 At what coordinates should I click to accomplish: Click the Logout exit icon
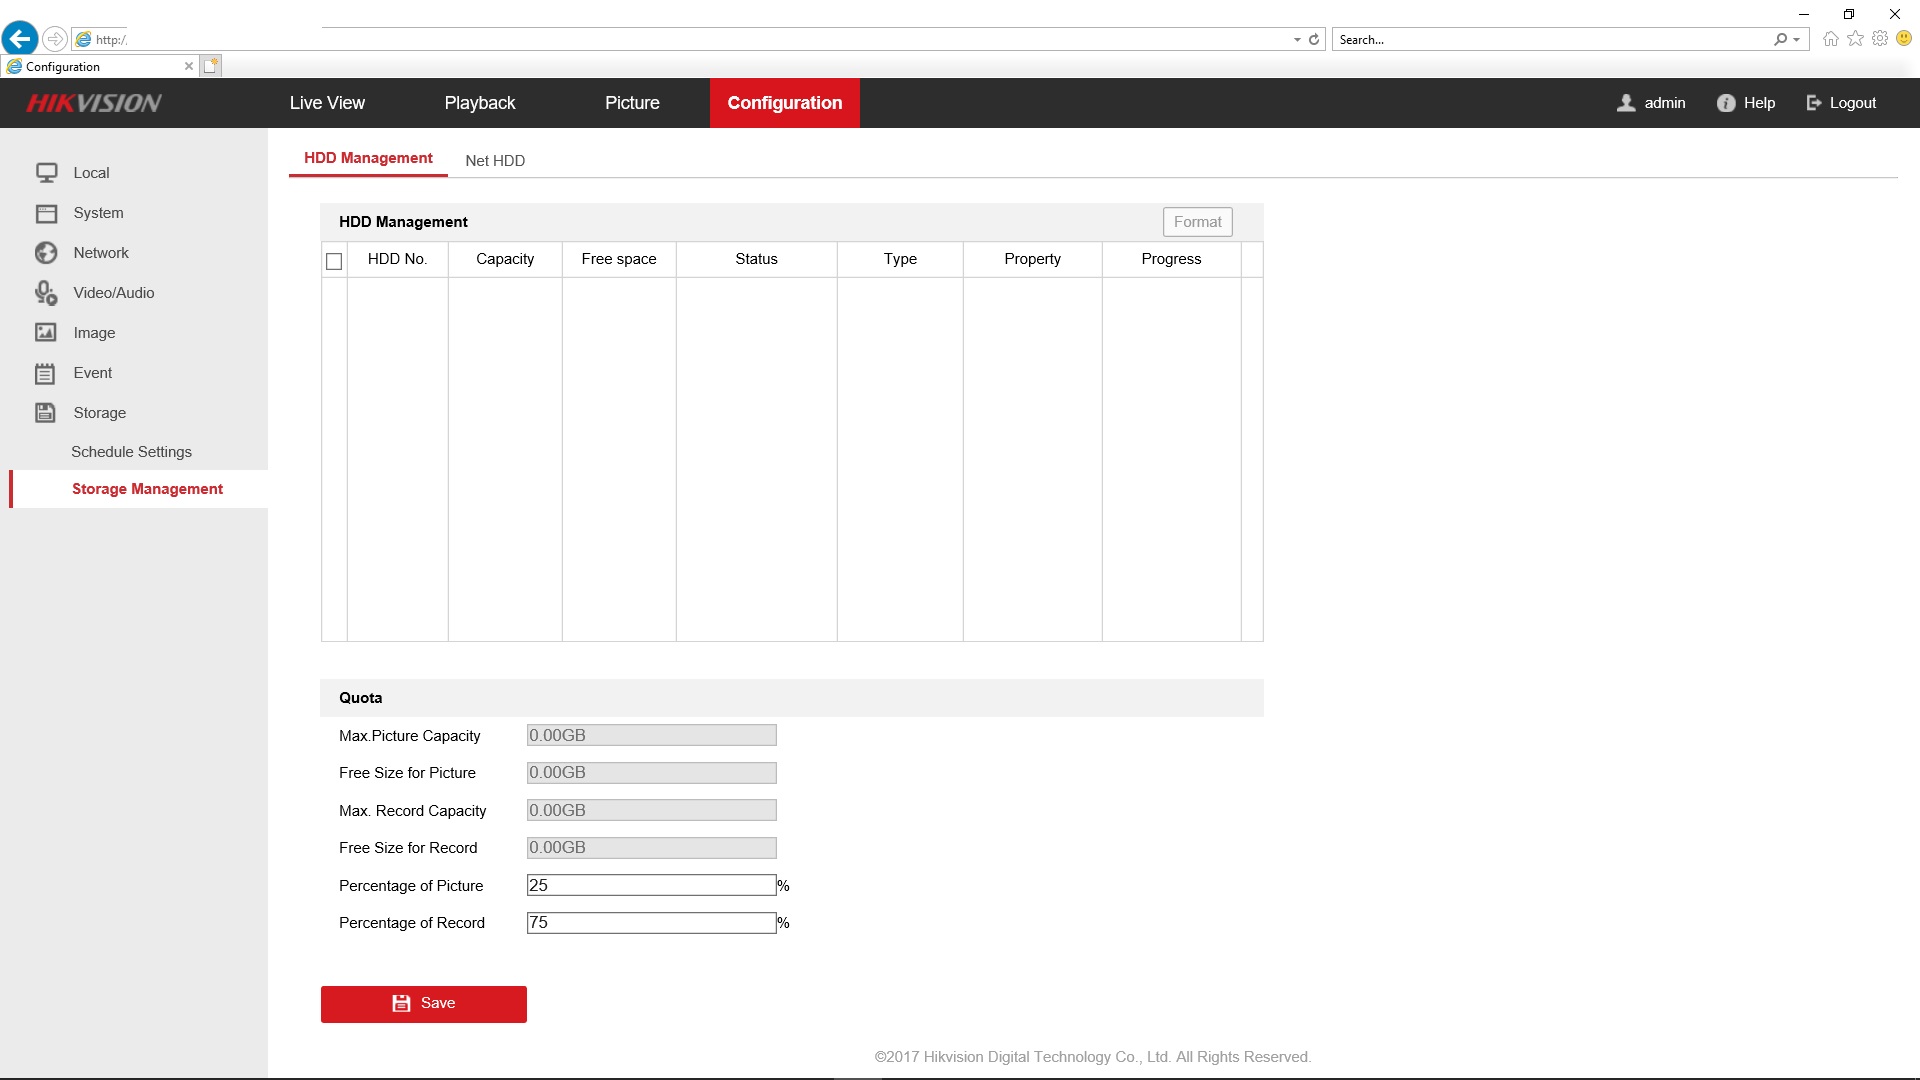tap(1814, 103)
